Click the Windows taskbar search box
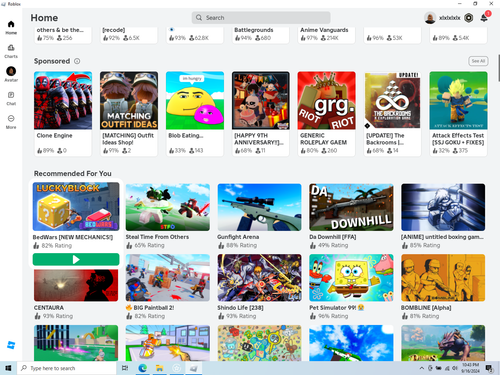Image resolution: width=500 pixels, height=375 pixels. click(x=66, y=368)
